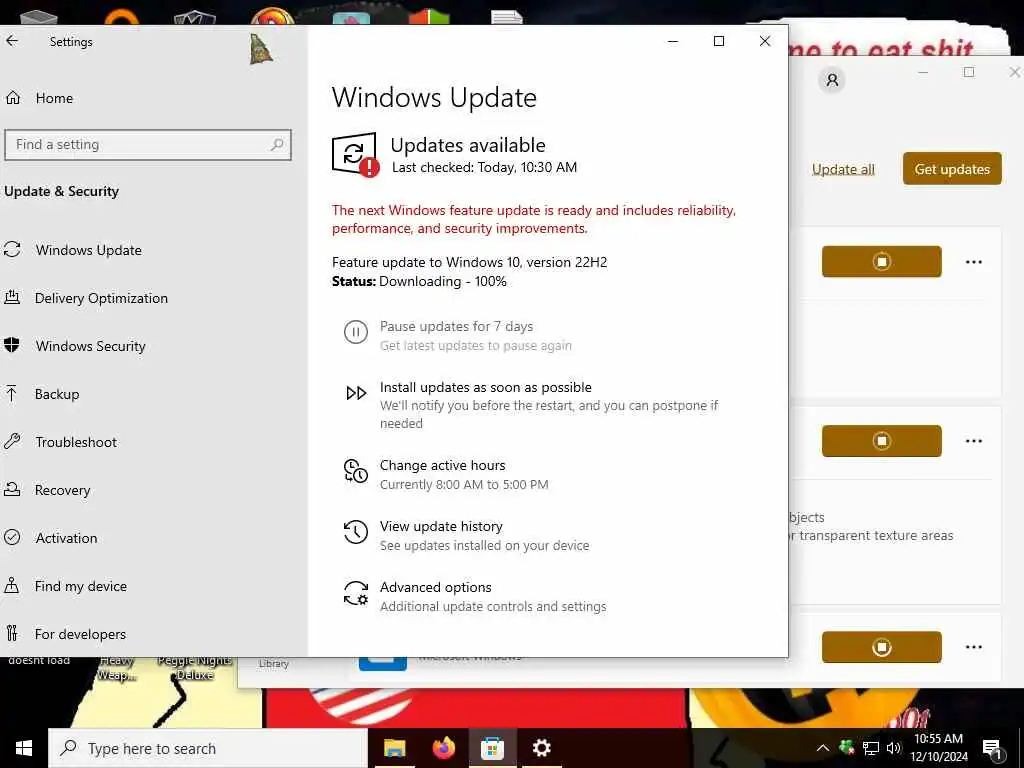Click the Updates available status icon
The width and height of the screenshot is (1024, 768).
[355, 155]
